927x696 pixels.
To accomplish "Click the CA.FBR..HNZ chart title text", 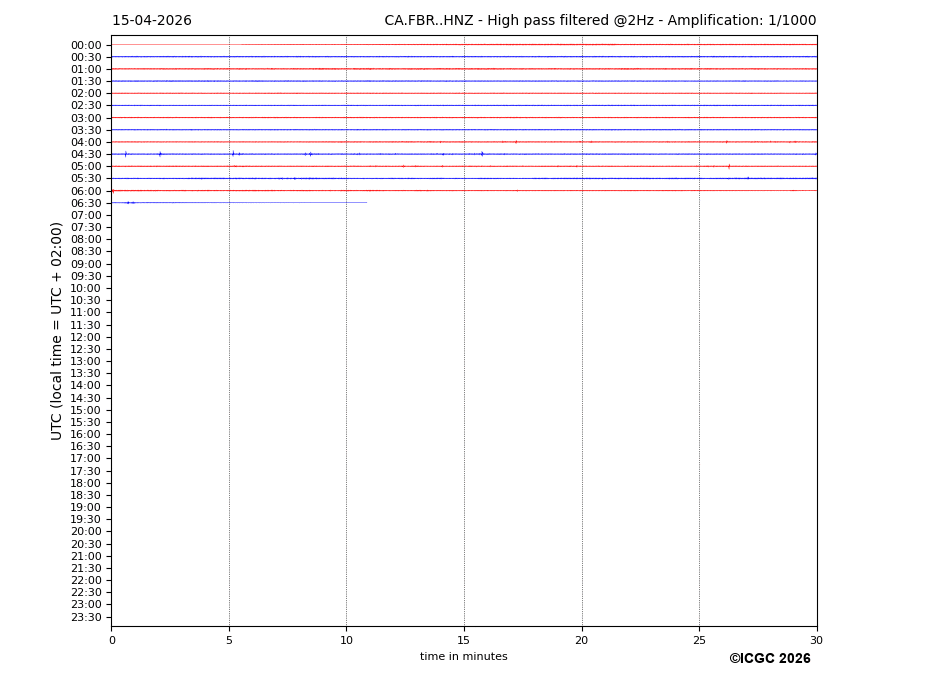I will pos(600,21).
